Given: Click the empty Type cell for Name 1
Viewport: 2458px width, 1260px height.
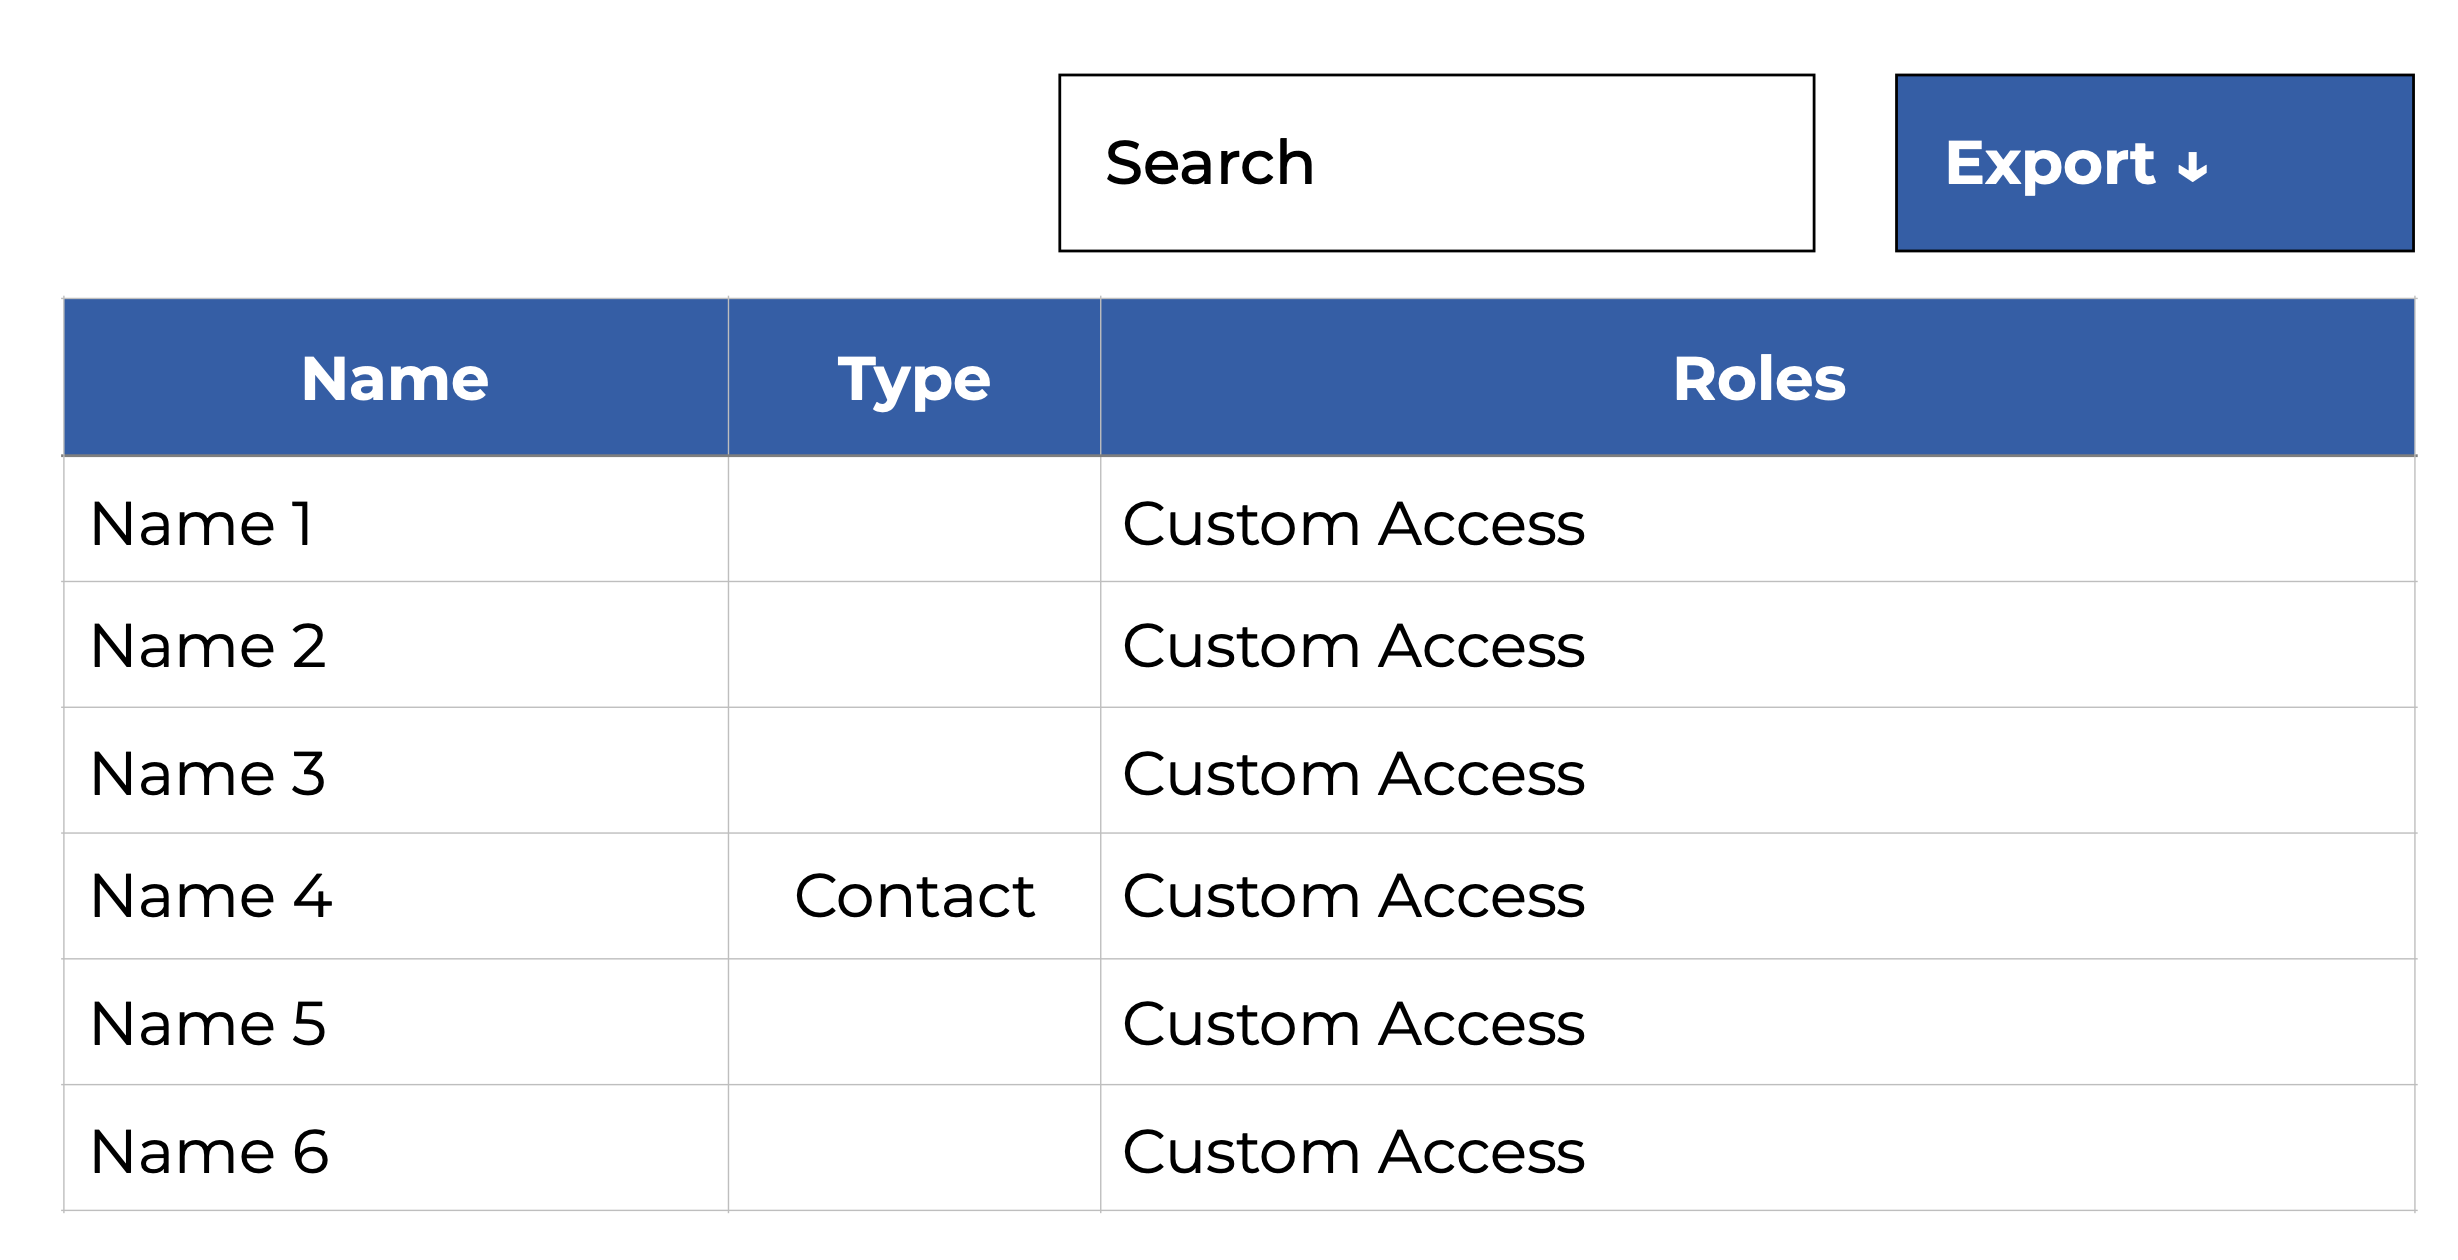Looking at the screenshot, I should [914, 520].
